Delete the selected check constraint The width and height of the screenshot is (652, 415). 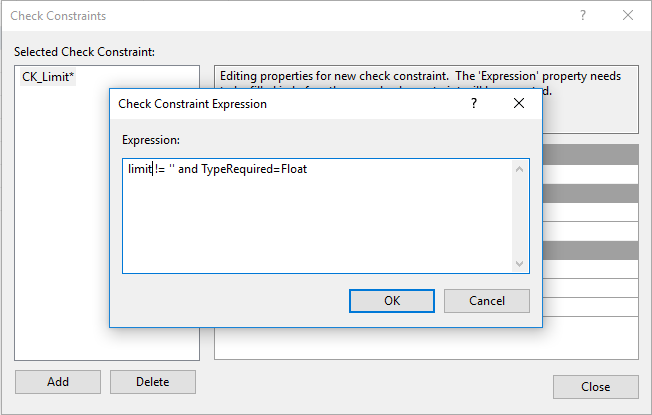(x=152, y=382)
